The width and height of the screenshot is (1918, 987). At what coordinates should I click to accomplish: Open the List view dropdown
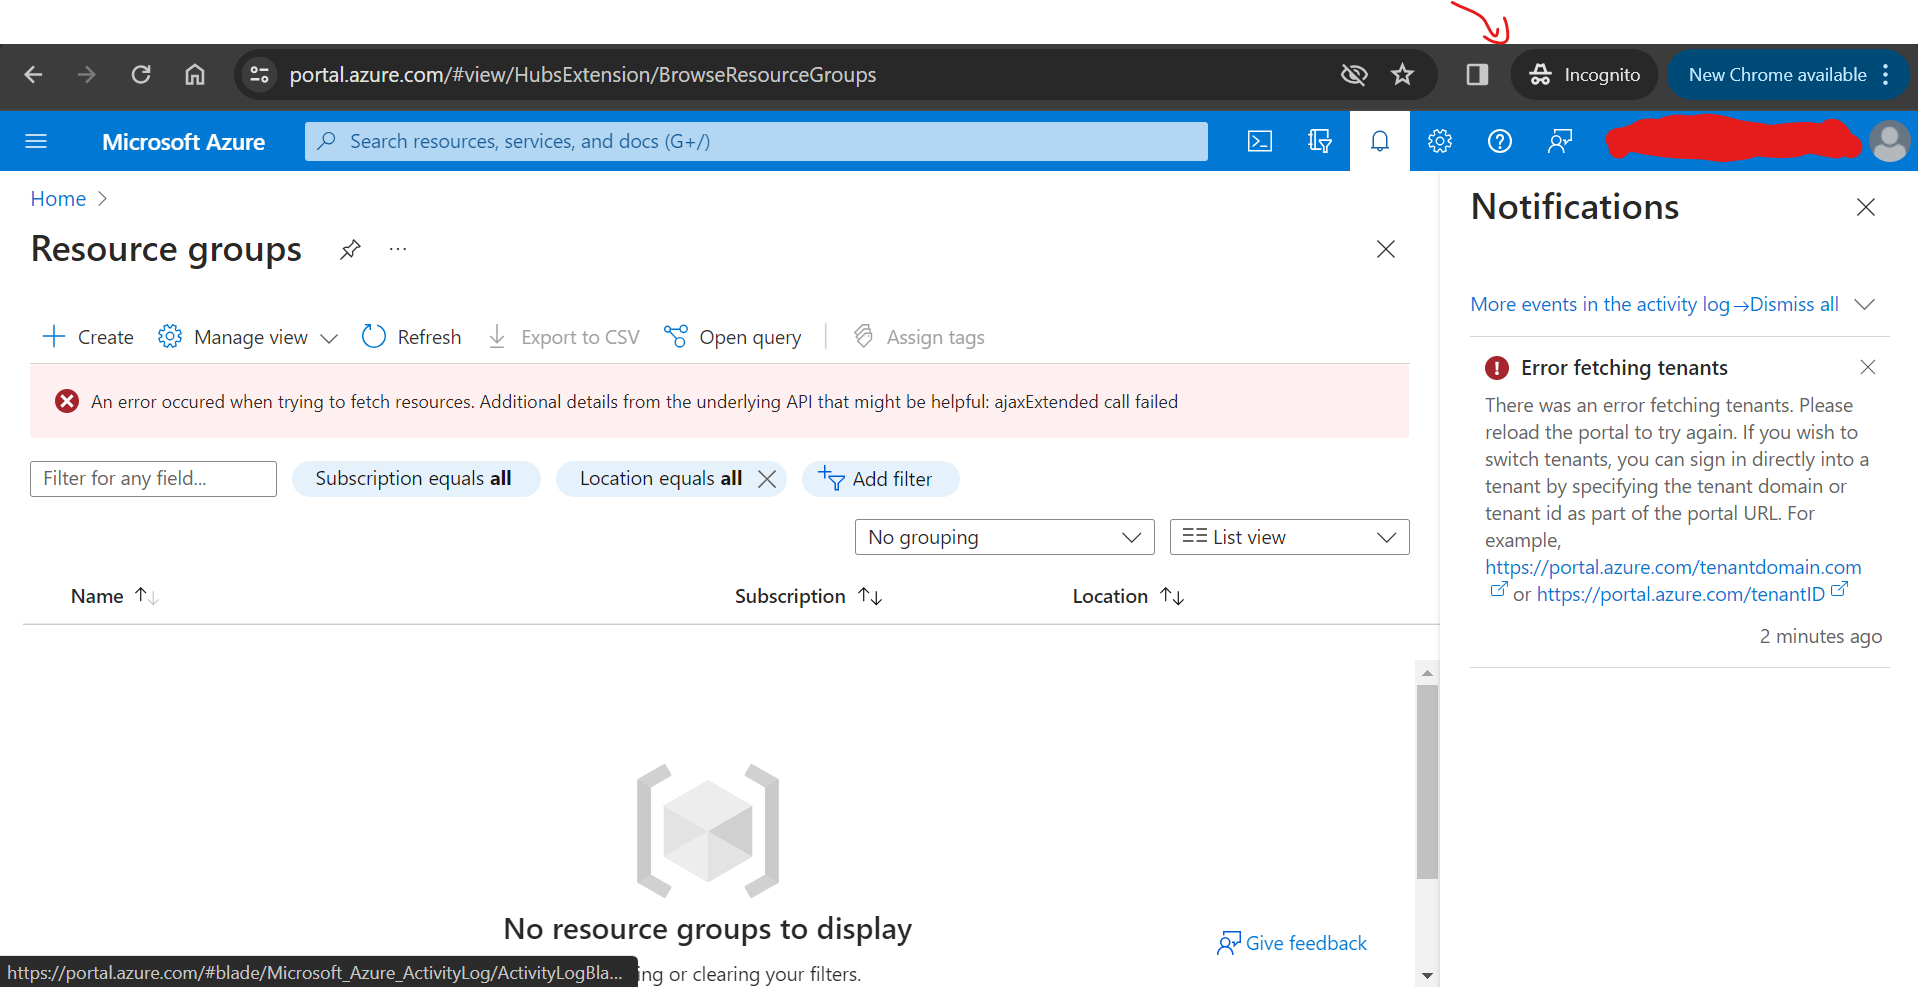[1289, 537]
